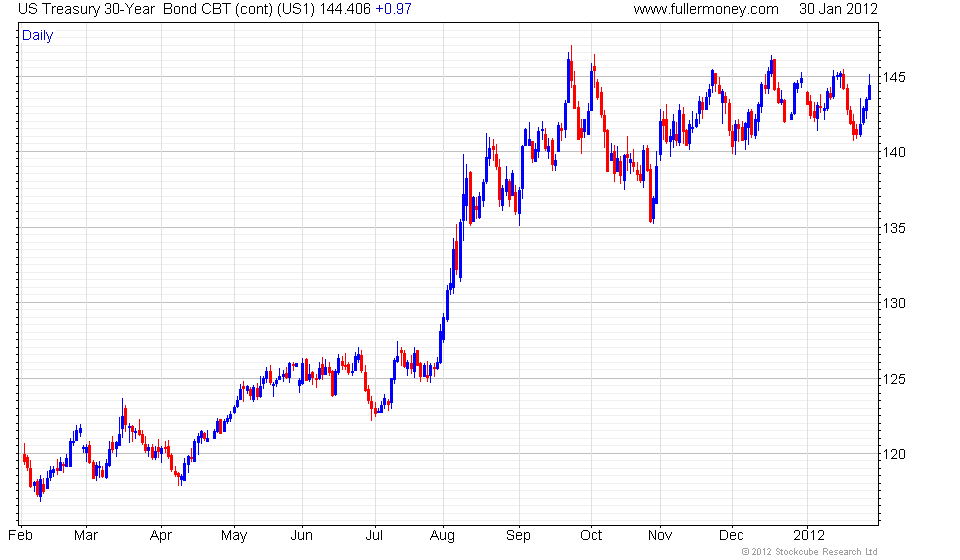
Task: Click the date '30 Jan 2012'
Action: (838, 9)
